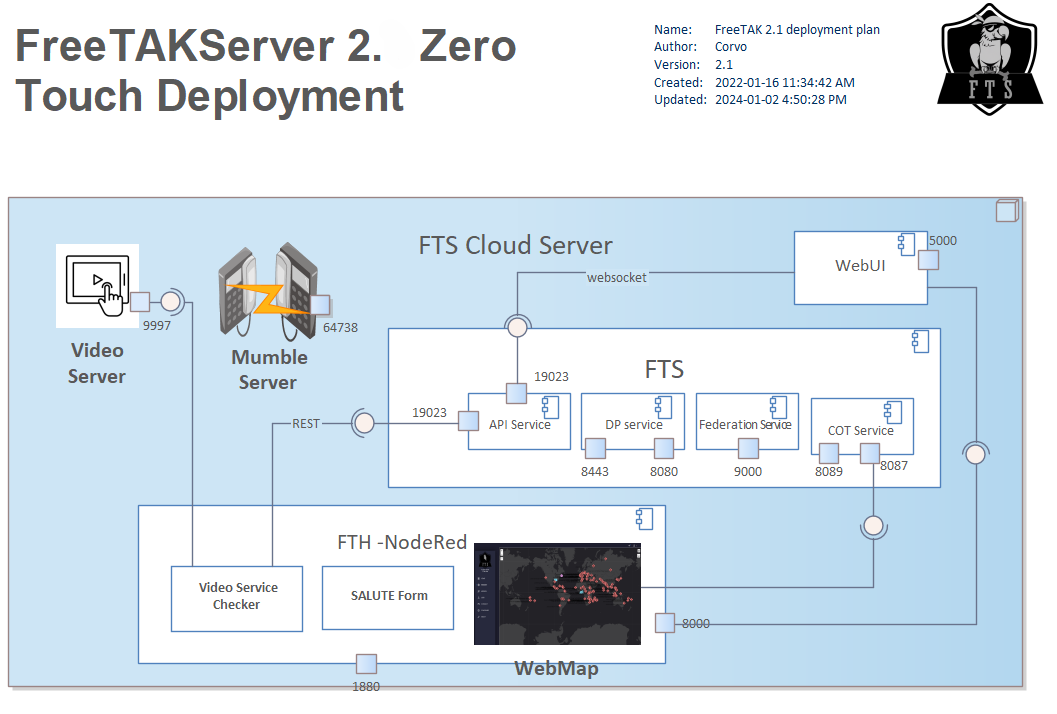
Task: Click the "FreeTAKServer 2. Zero Touch Deployment" title
Action: click(266, 70)
